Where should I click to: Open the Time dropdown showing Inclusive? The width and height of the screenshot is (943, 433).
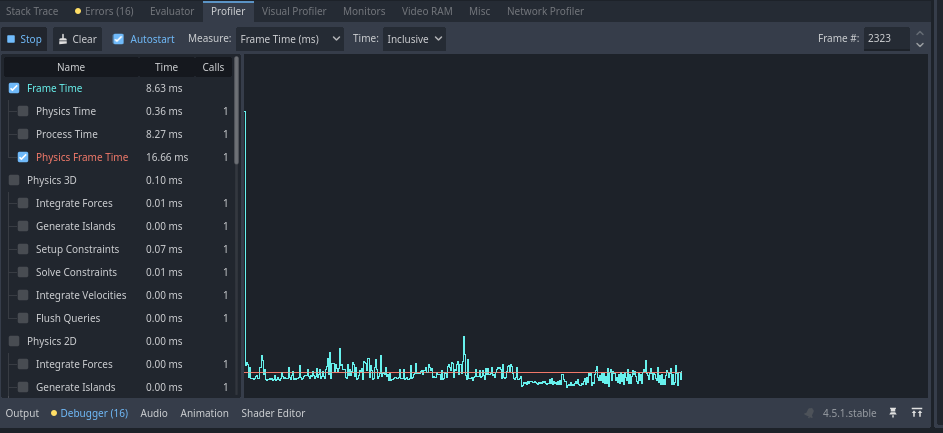(413, 39)
